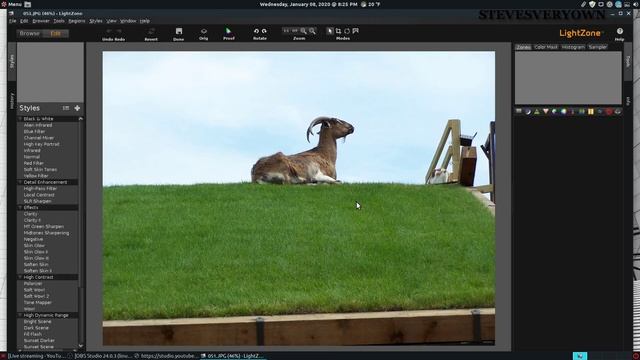Click the Revert toolbar icon
This screenshot has width=640, height=360.
[151, 31]
